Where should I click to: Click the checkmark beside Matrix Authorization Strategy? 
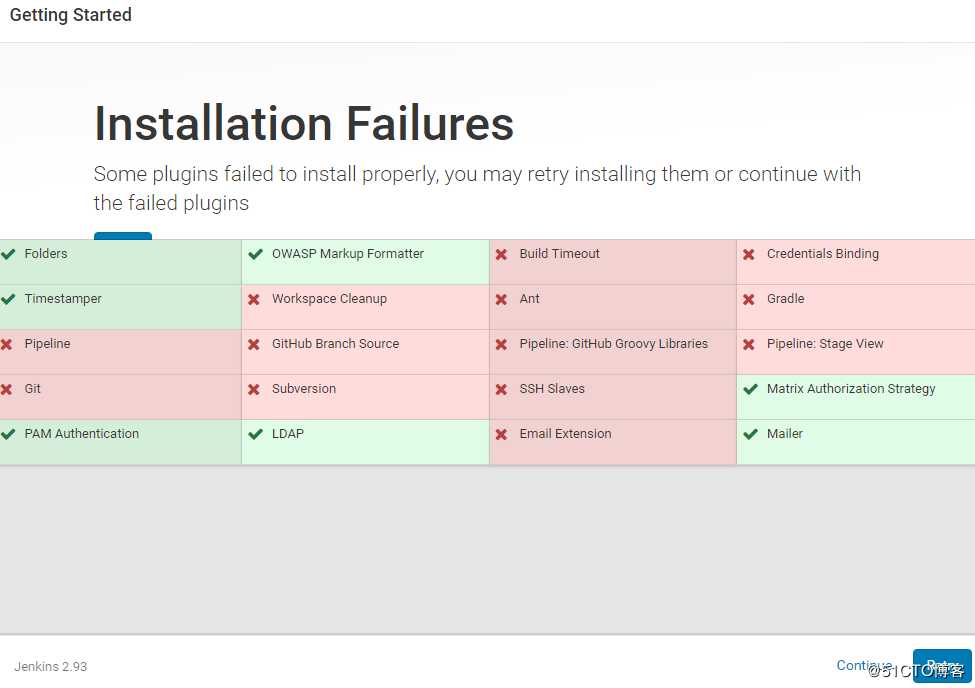750,389
